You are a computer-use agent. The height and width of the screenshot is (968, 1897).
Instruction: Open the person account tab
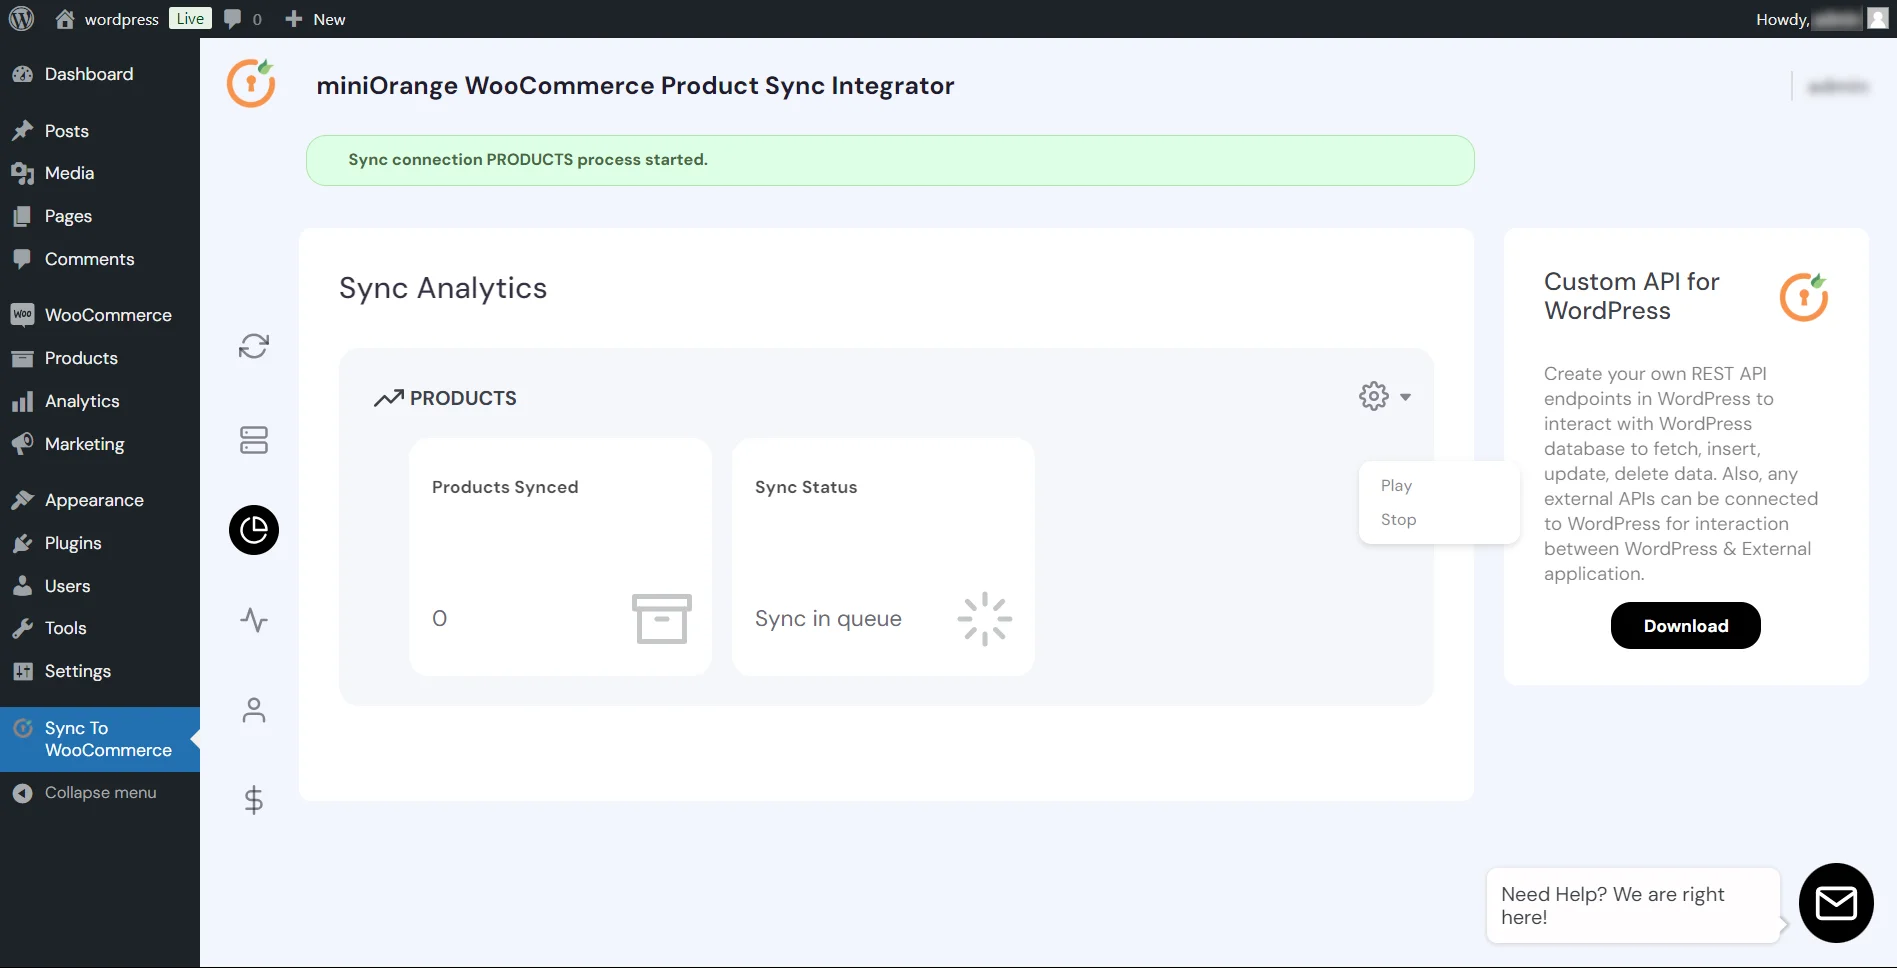coord(254,710)
